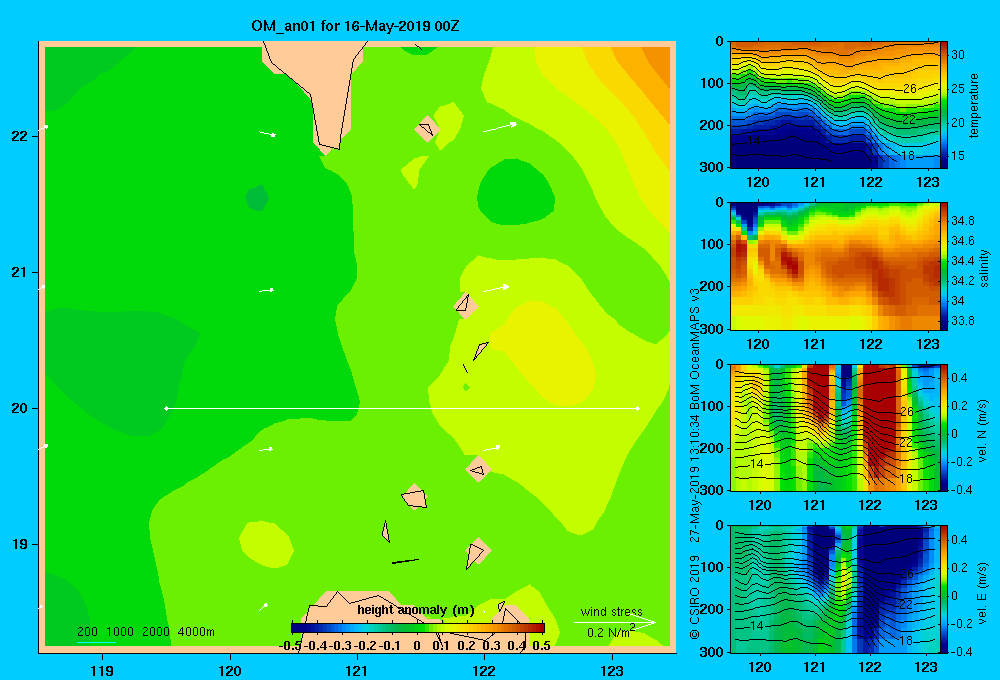Click the "© CSIRO 2019" copyright text

coord(695,597)
